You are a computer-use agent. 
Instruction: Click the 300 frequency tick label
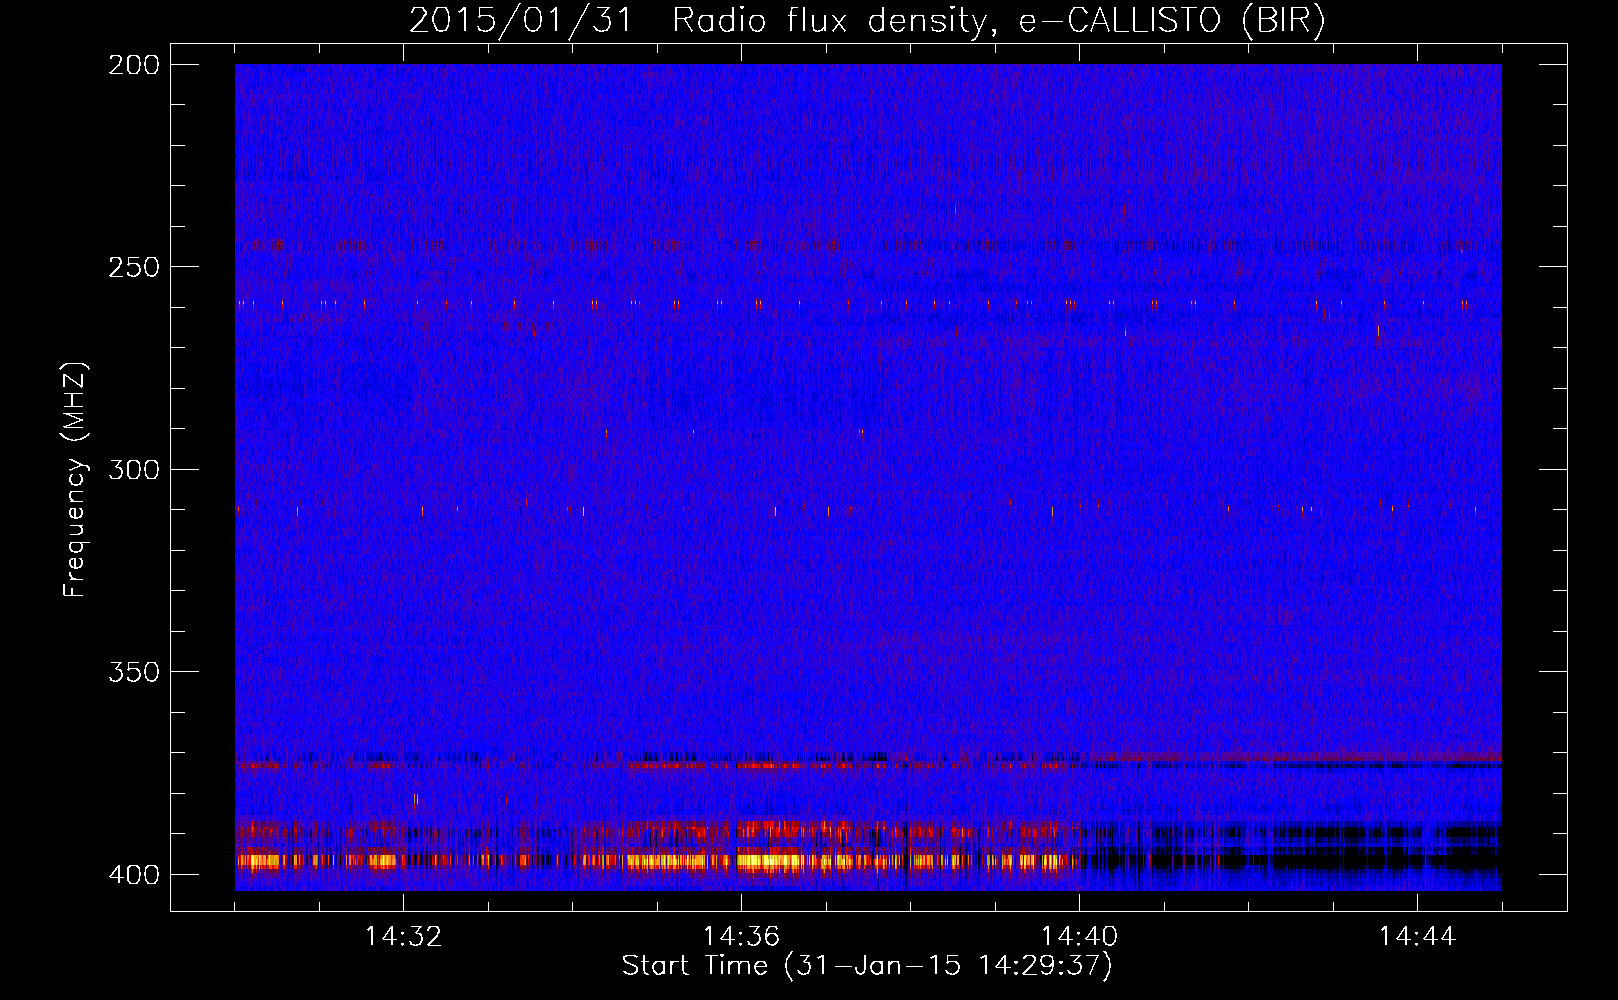[x=133, y=469]
